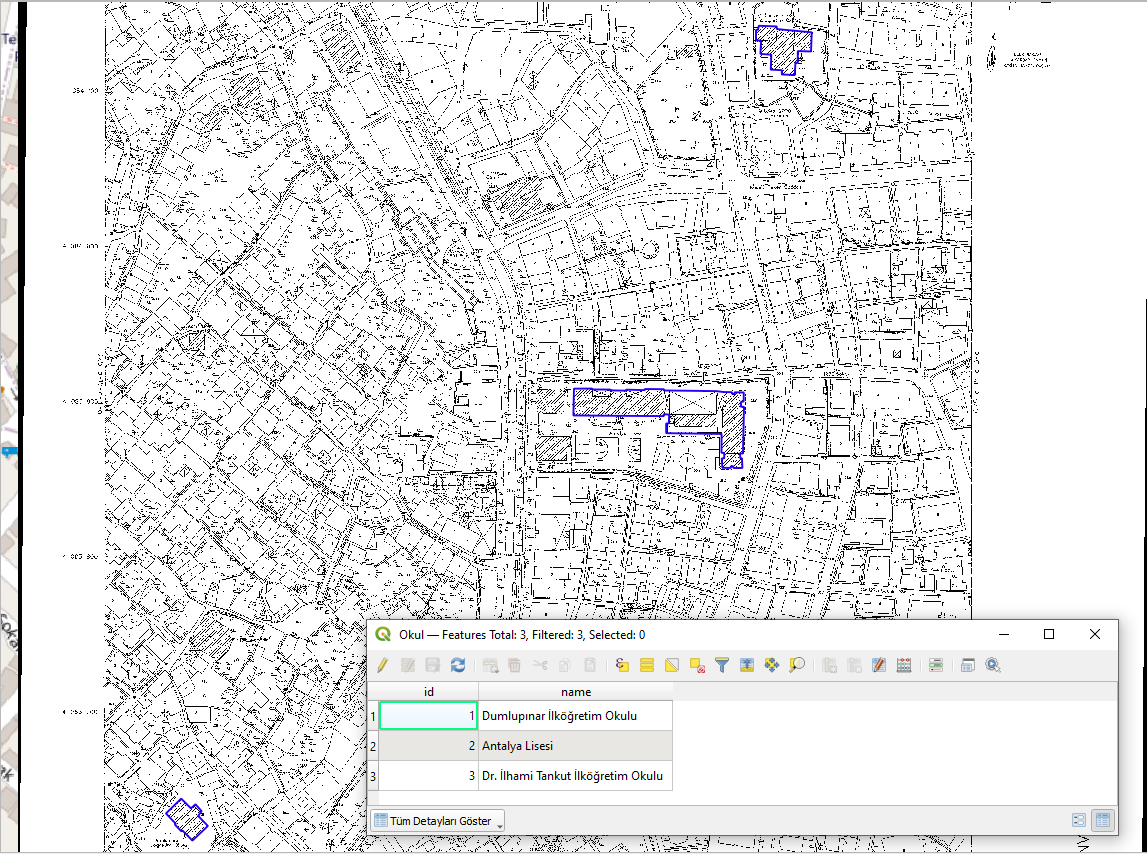Viewport: 1147px width, 854px height.
Task: Select the cell 'Dr. İlhami Tankut İlköğretim Okulu'
Action: point(576,776)
